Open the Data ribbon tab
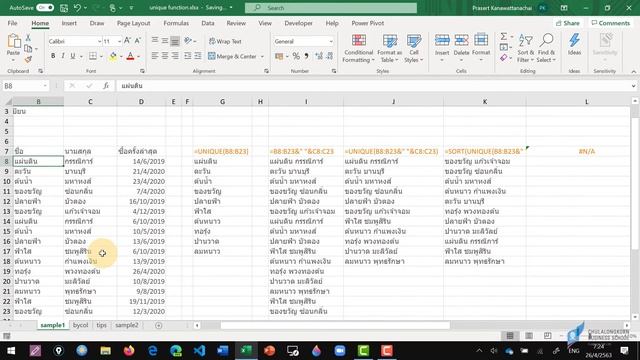 tap(207, 23)
